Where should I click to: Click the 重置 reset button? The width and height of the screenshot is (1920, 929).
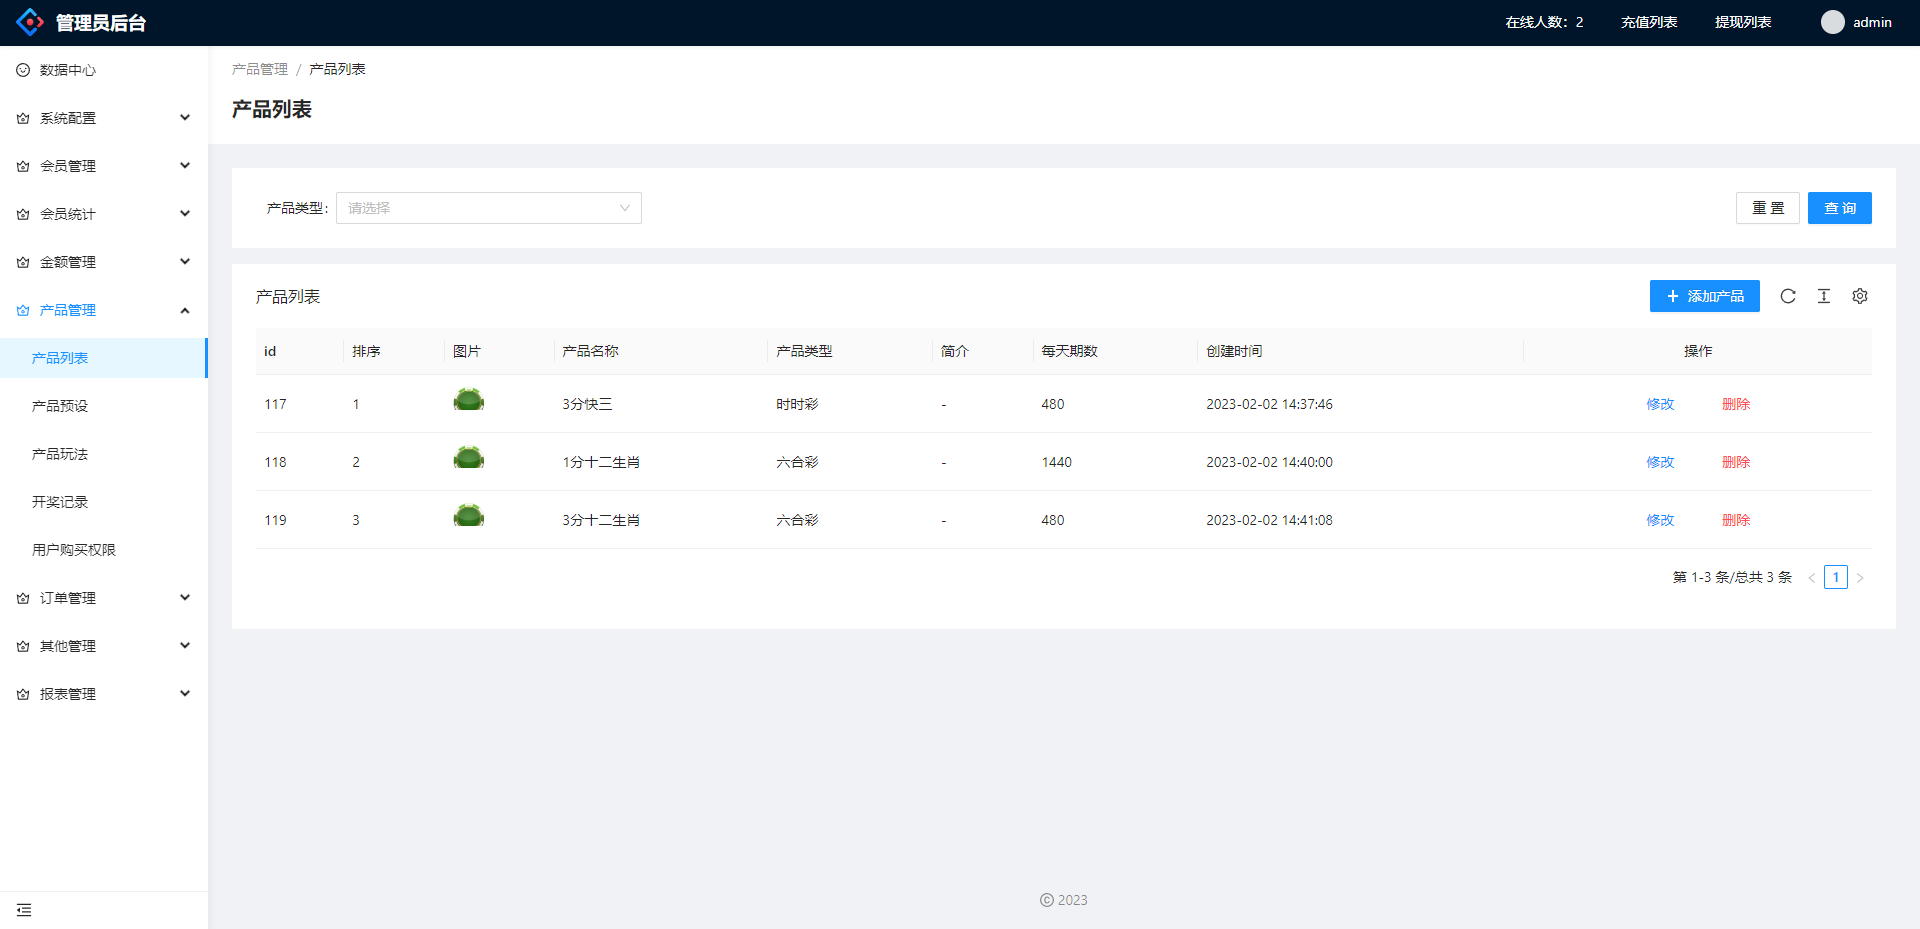pyautogui.click(x=1767, y=208)
